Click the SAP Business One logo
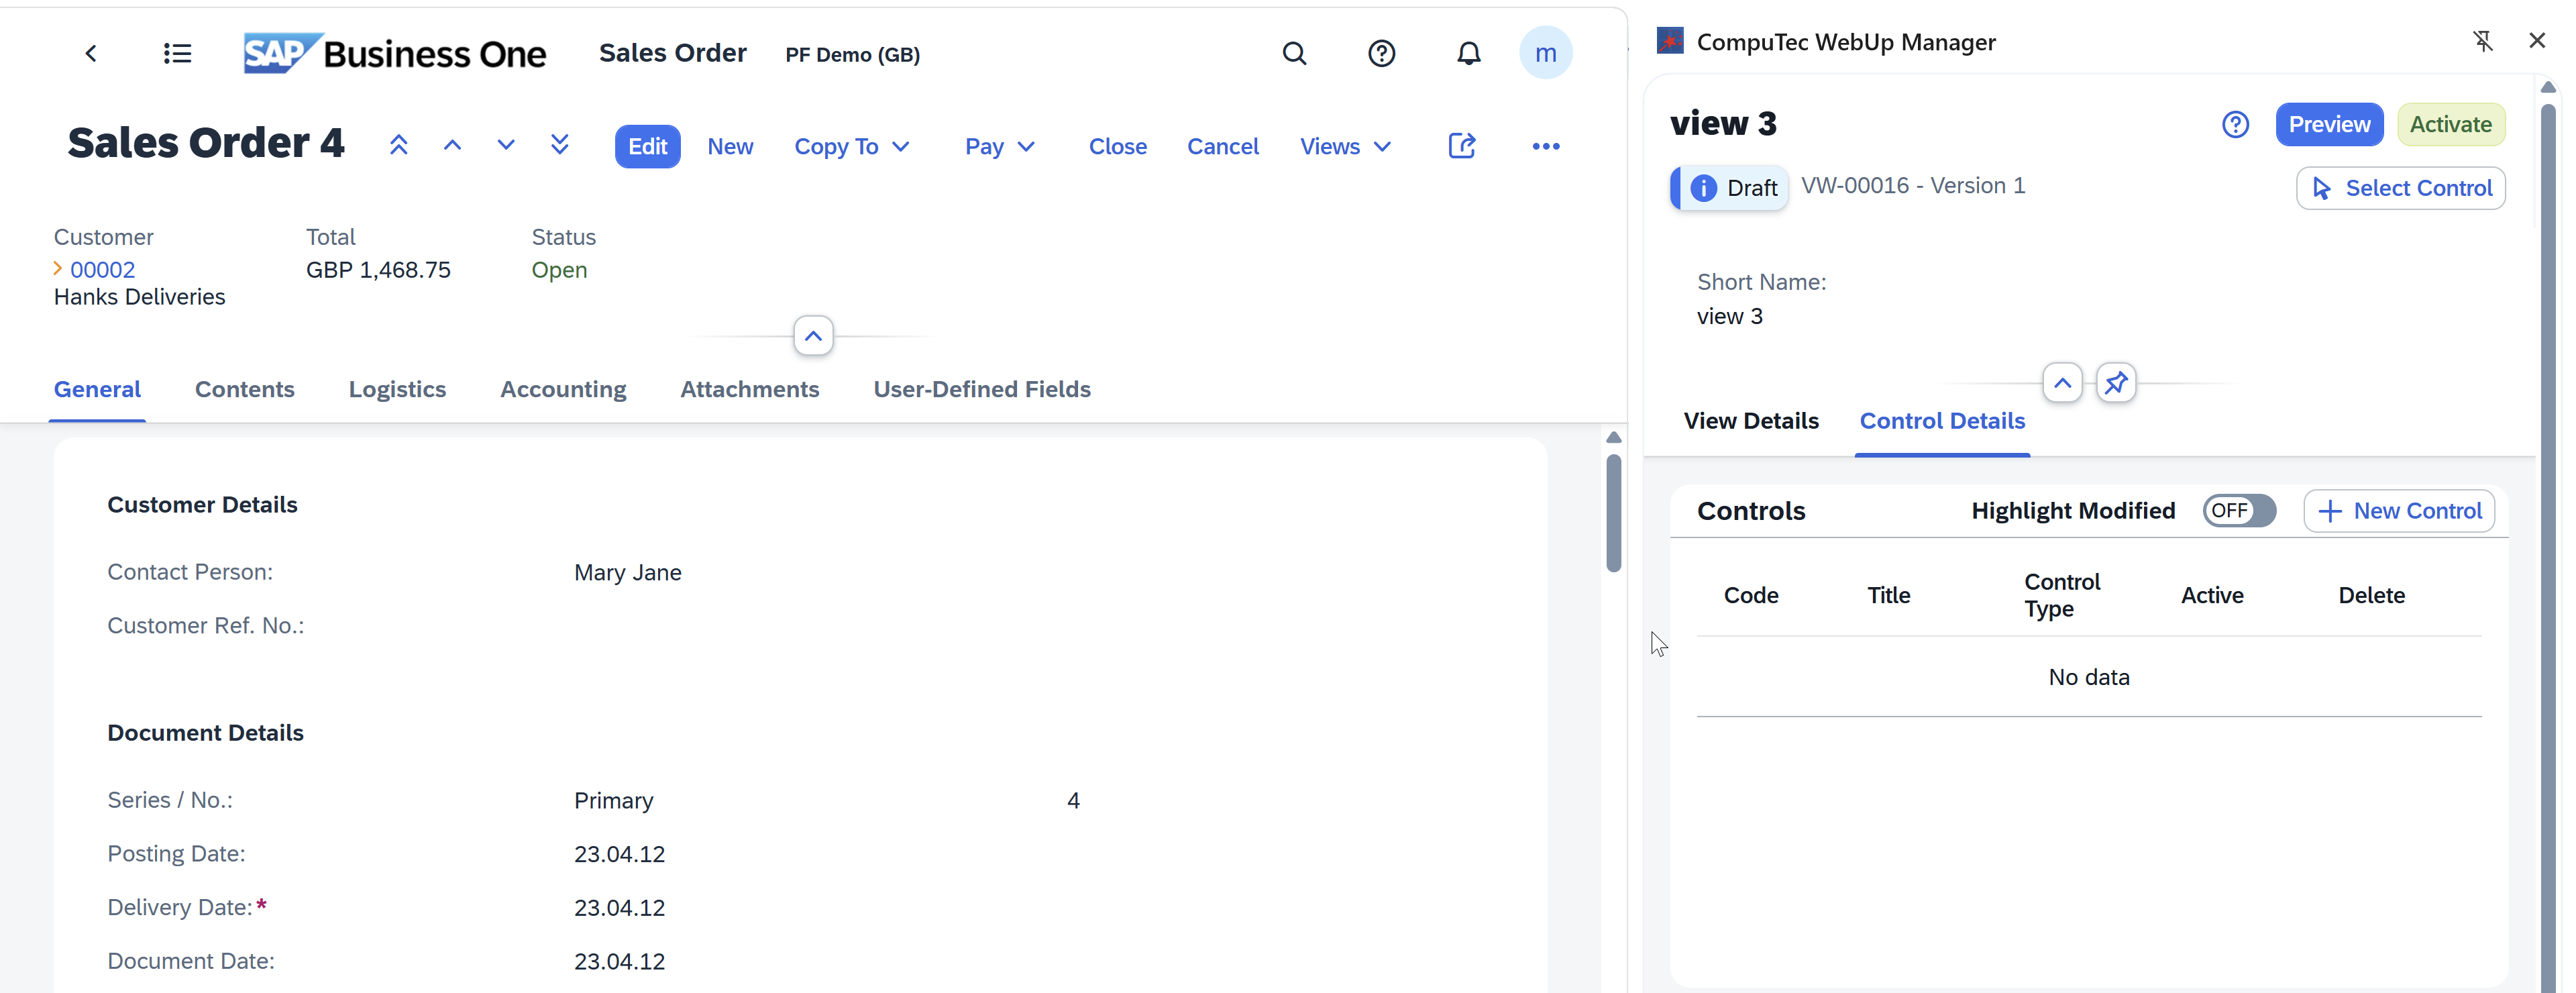Screen dimensions: 2576x993 tap(395, 53)
